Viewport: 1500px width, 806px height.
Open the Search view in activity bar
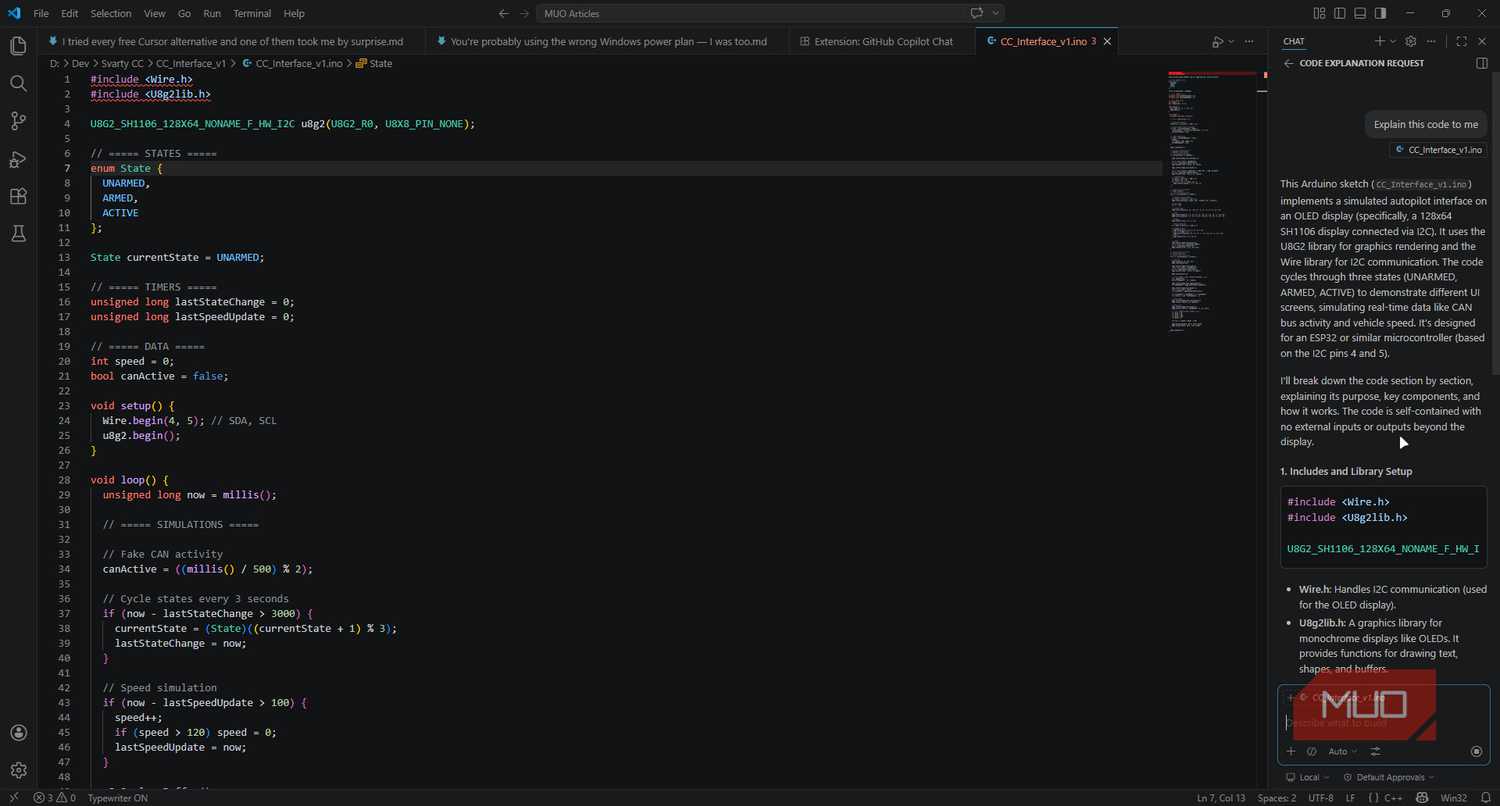[x=18, y=83]
